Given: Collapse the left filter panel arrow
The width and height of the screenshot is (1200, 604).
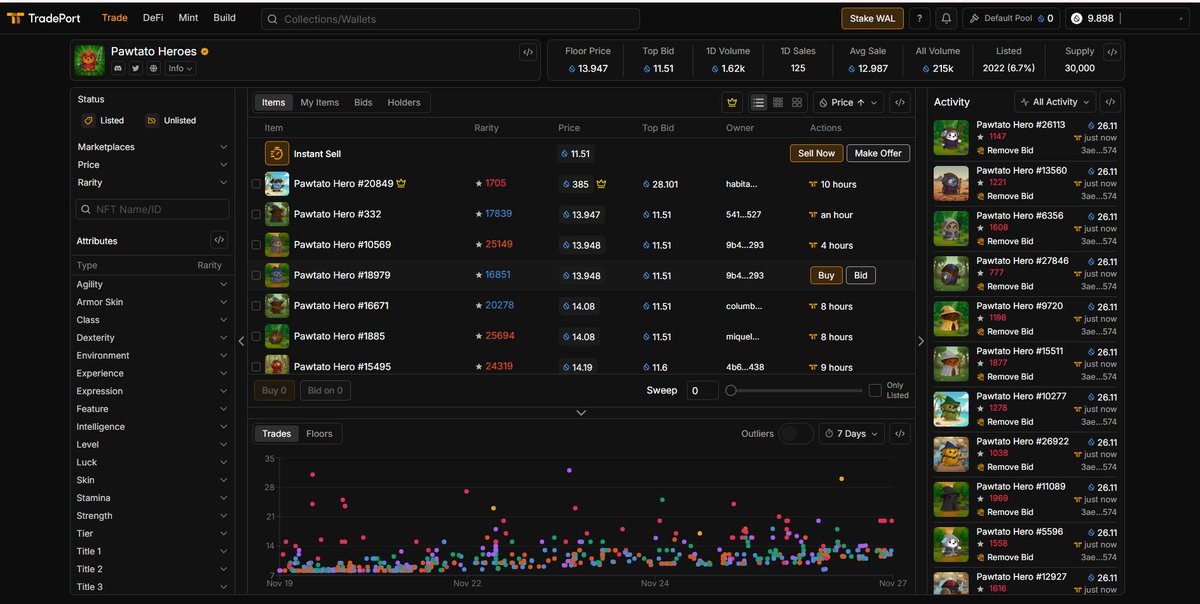Looking at the screenshot, I should pyautogui.click(x=241, y=341).
